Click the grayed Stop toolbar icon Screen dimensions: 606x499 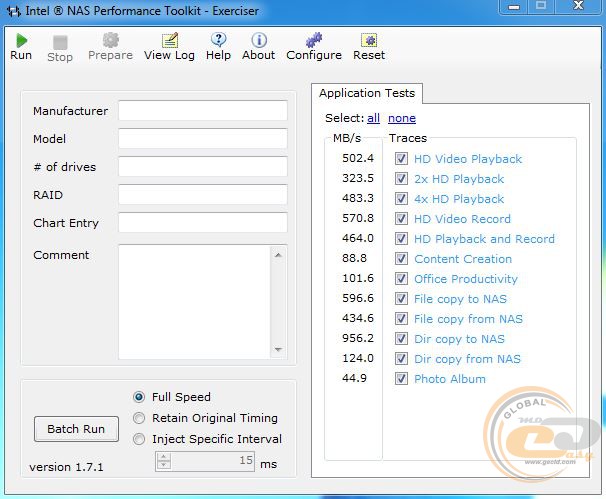[x=60, y=43]
